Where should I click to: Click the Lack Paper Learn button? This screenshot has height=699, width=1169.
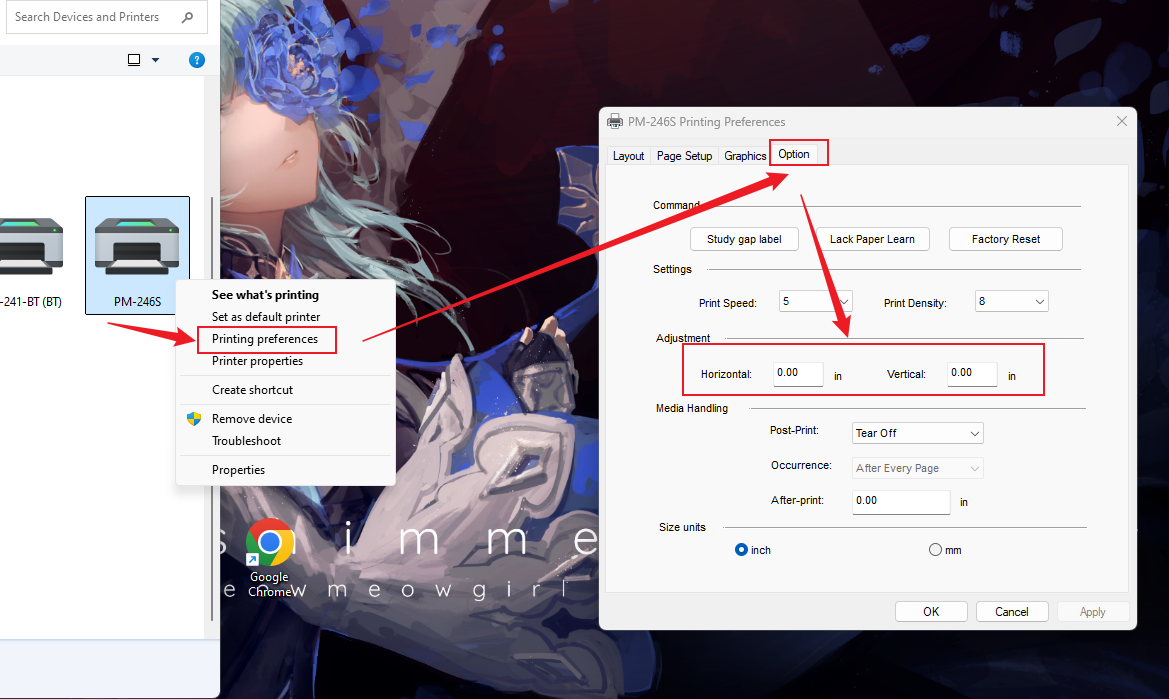click(x=872, y=239)
